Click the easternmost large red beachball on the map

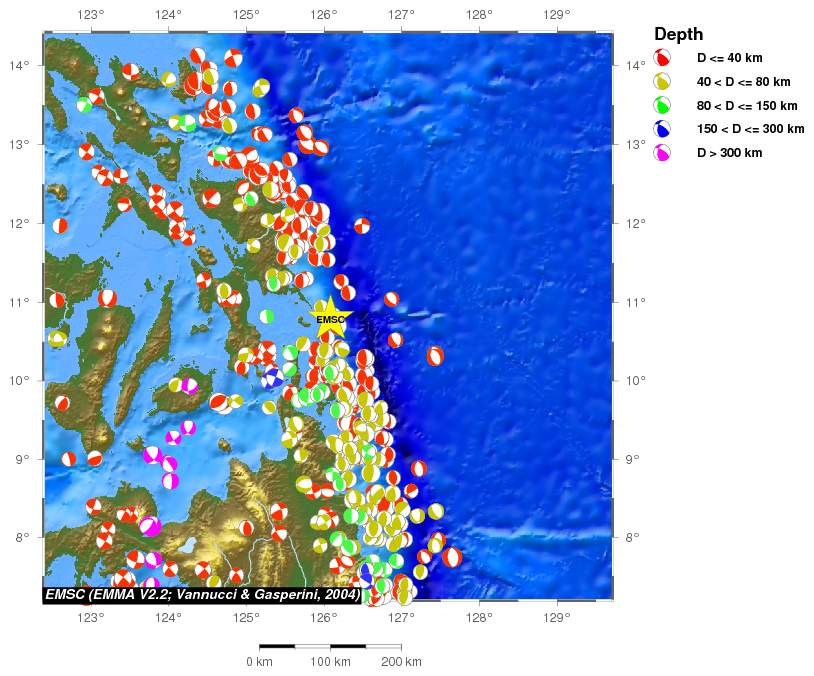452,557
